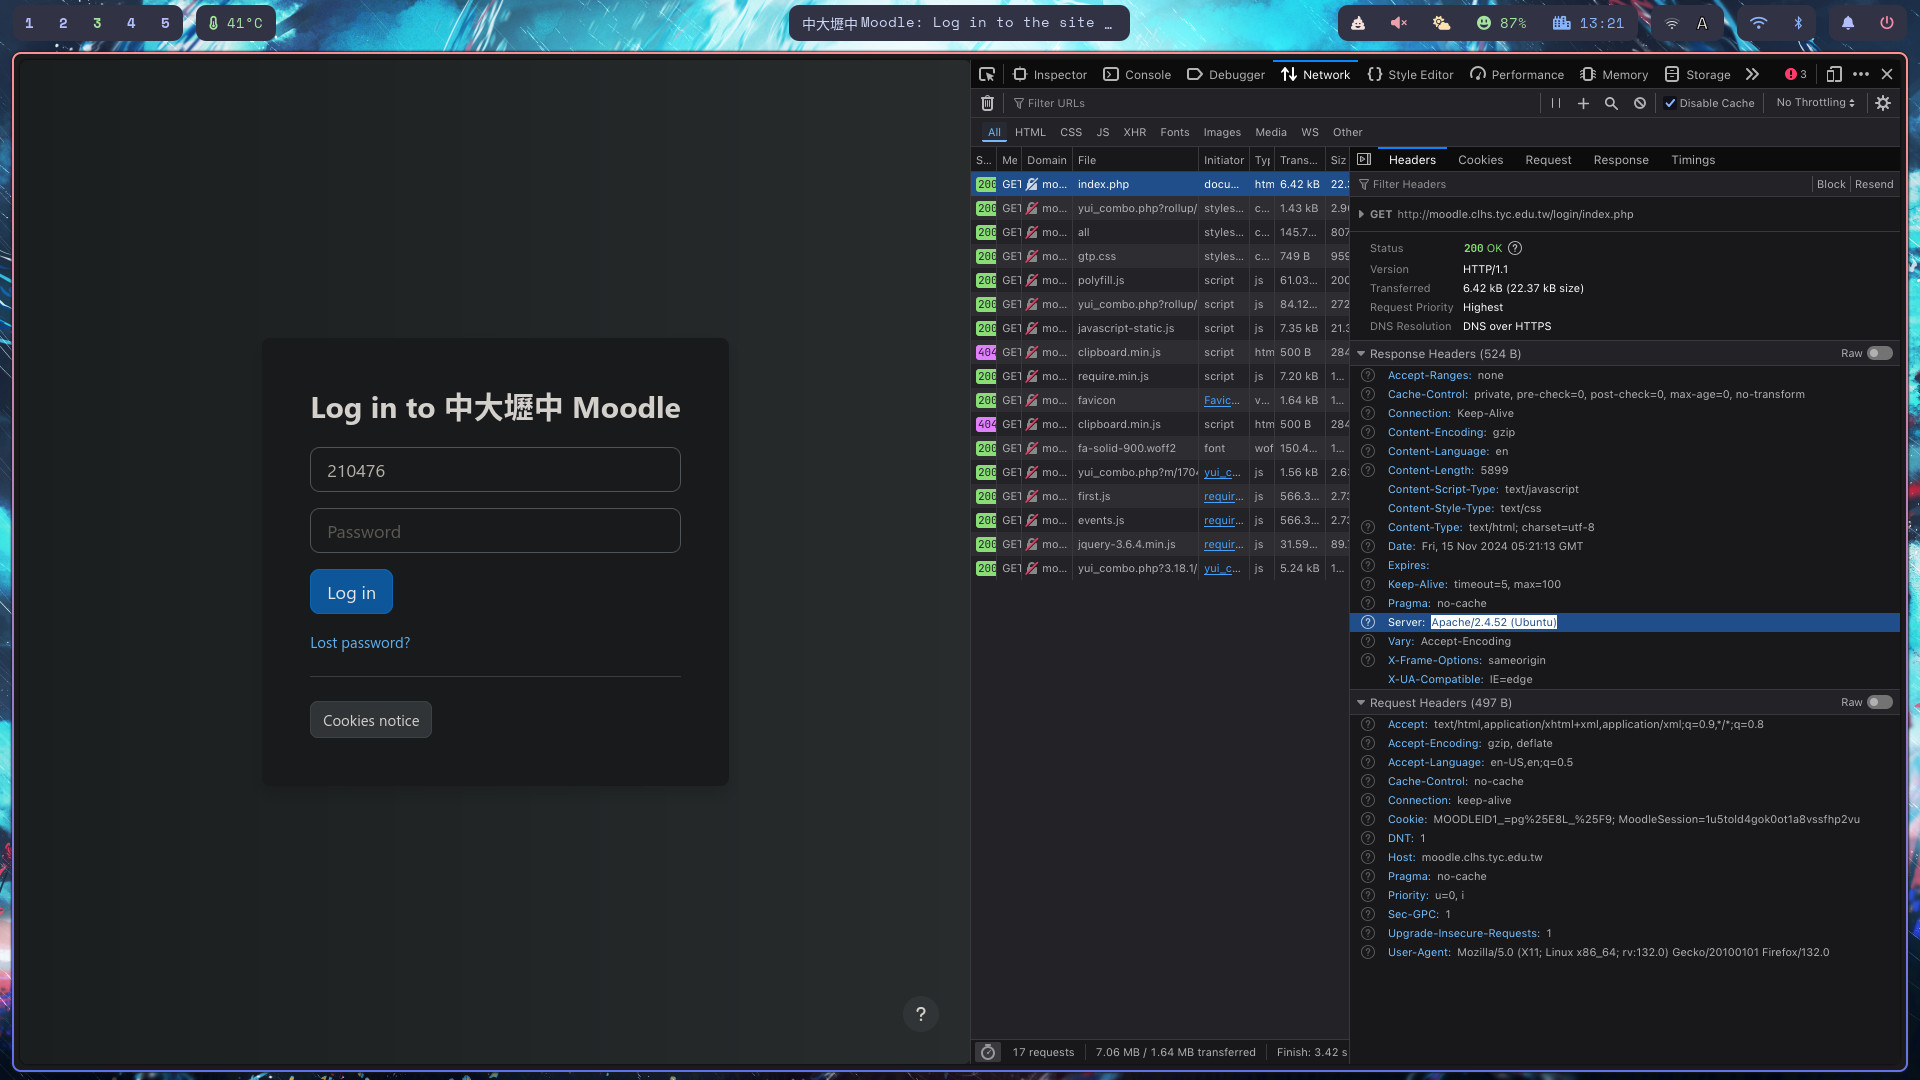Collapse the Response Headers section
Screen dimensions: 1920x1080
point(1361,353)
